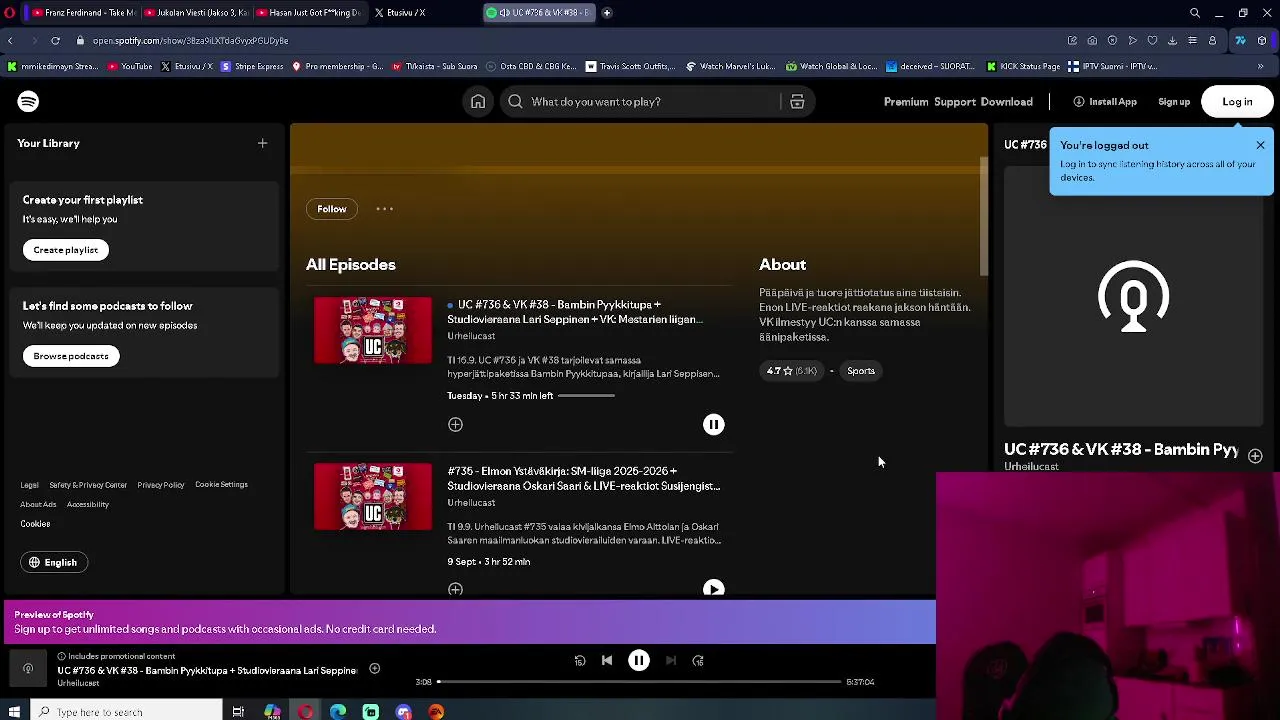Open a new browser tab
This screenshot has height=720, width=1280.
(x=607, y=13)
